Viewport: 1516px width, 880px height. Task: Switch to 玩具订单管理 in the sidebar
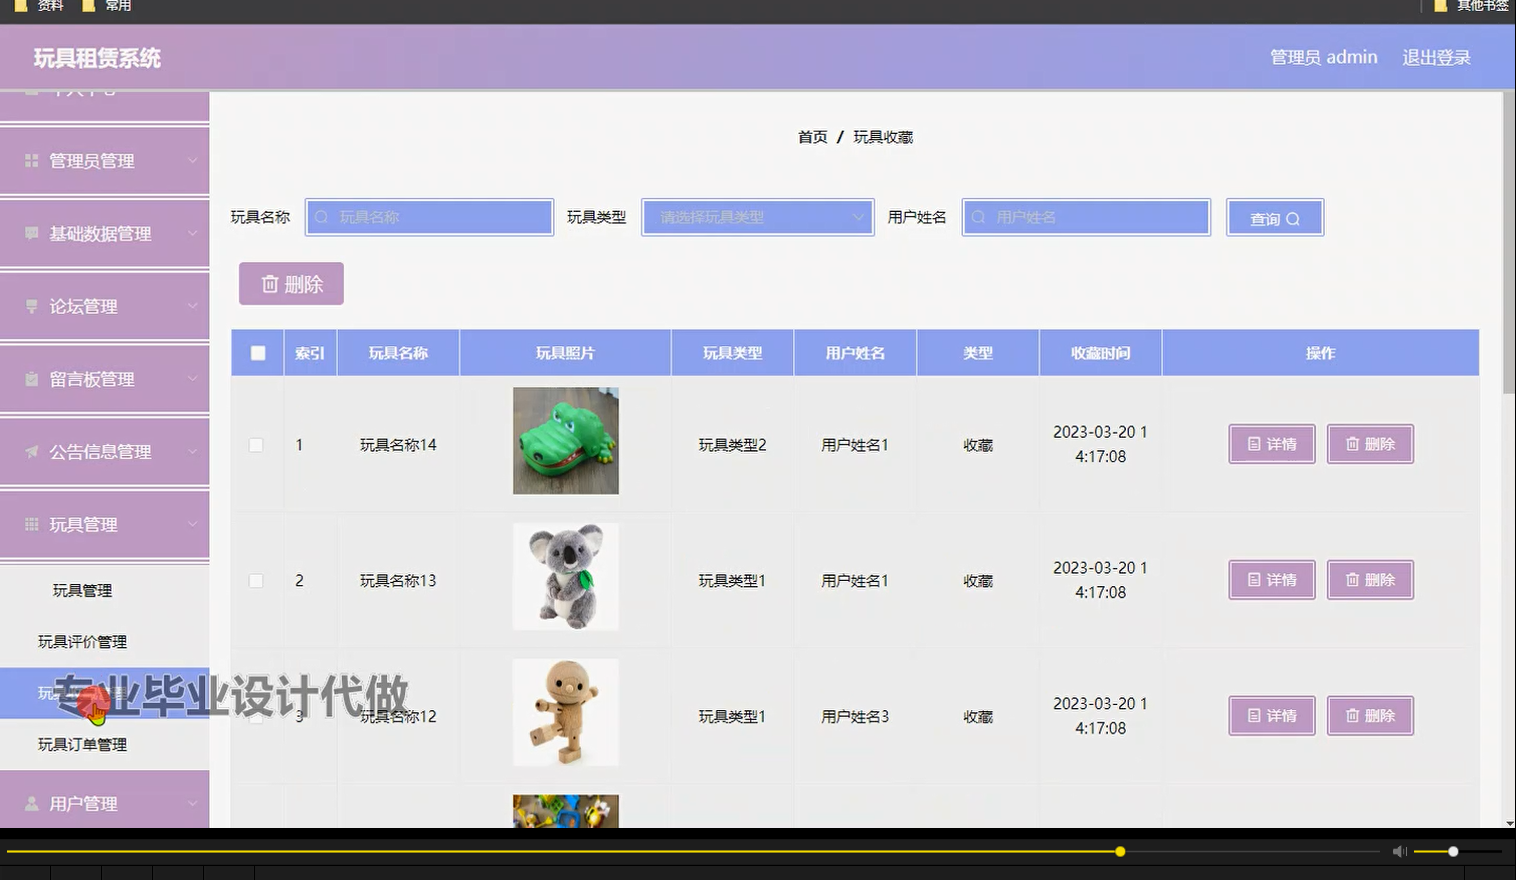(x=104, y=744)
